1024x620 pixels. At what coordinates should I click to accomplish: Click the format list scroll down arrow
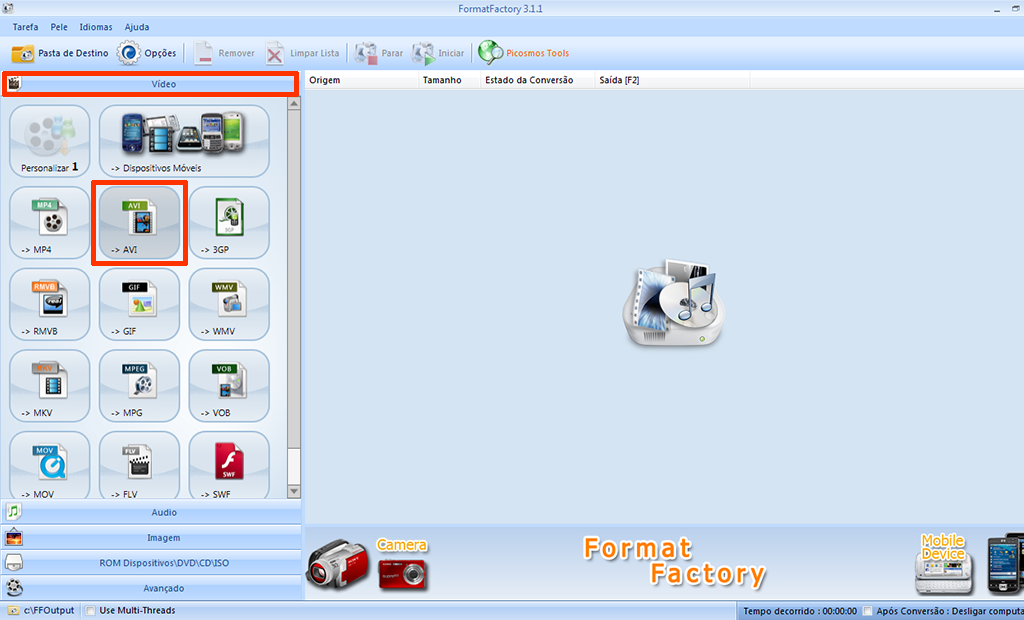tap(294, 491)
